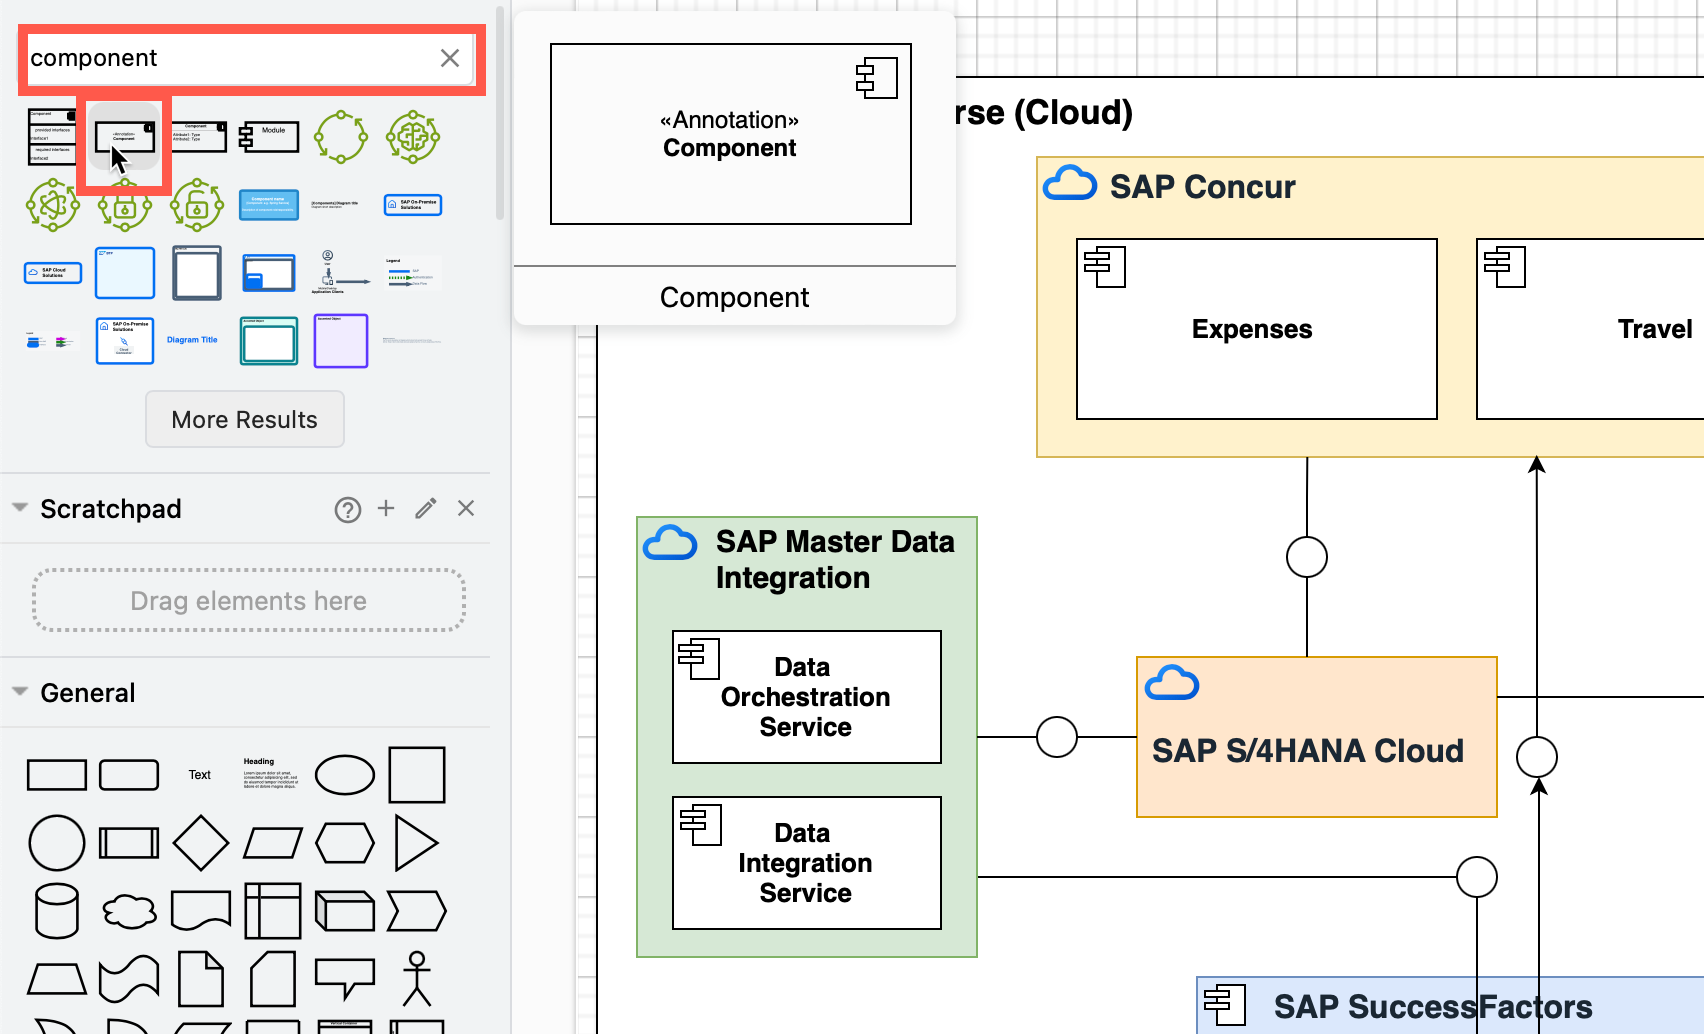The height and width of the screenshot is (1034, 1704).
Task: Select the Module shape from search results
Action: pyautogui.click(x=268, y=136)
